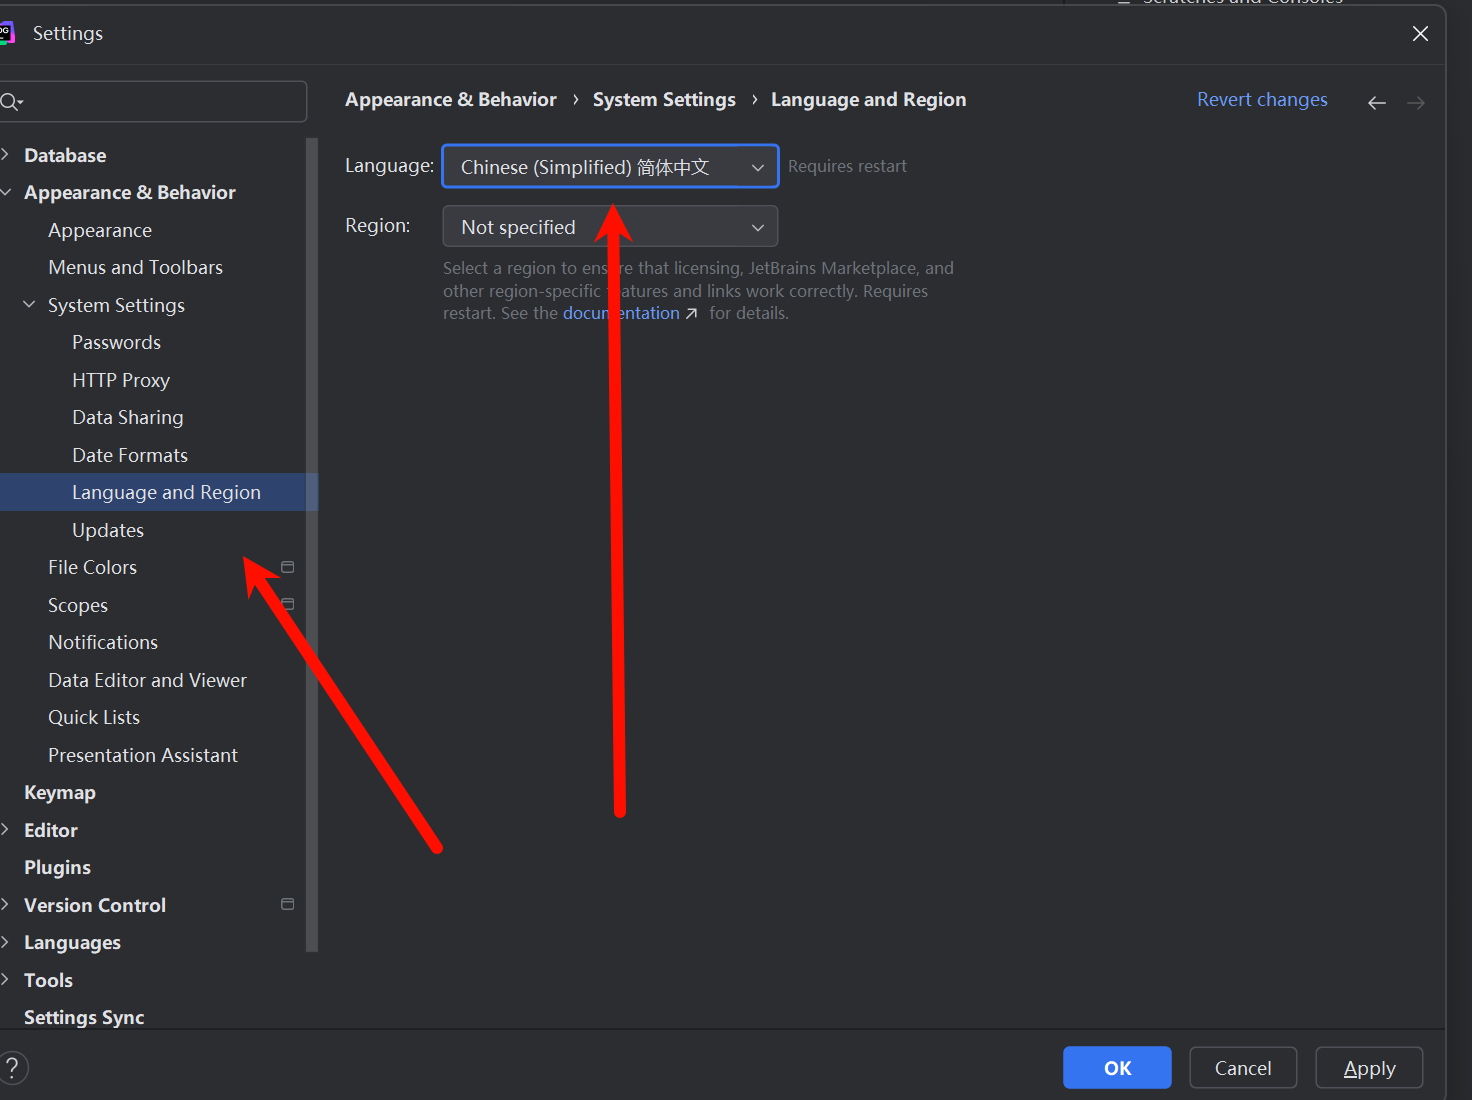This screenshot has height=1100, width=1472.
Task: Close the Settings dialog with the X
Action: coord(1420,34)
